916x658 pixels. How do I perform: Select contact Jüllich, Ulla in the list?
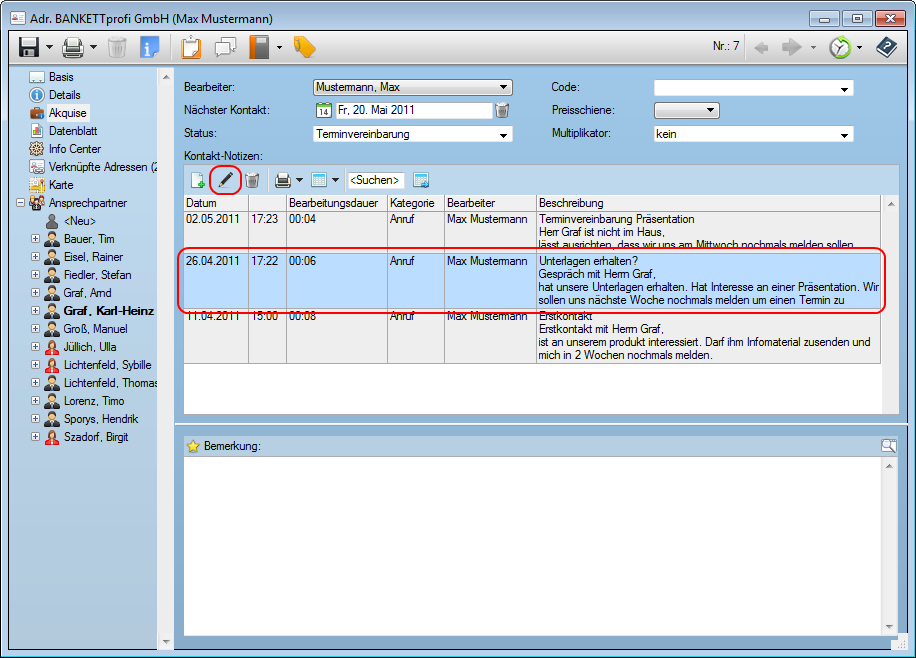point(92,347)
